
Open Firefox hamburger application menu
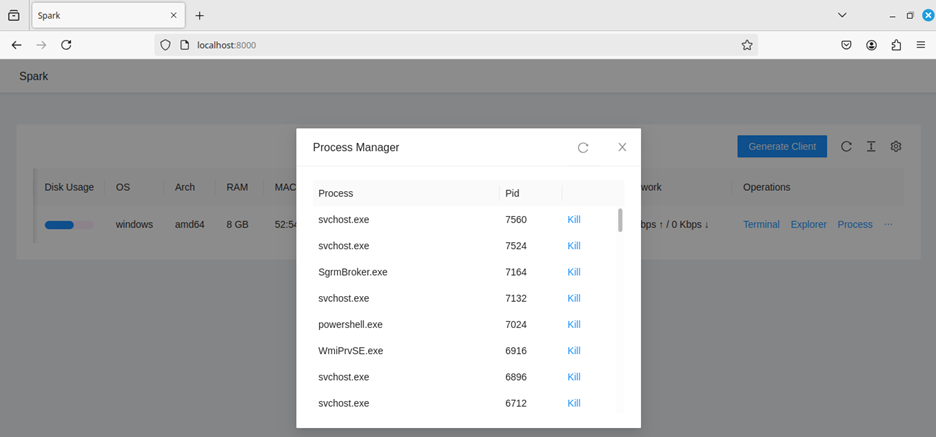pyautogui.click(x=920, y=45)
